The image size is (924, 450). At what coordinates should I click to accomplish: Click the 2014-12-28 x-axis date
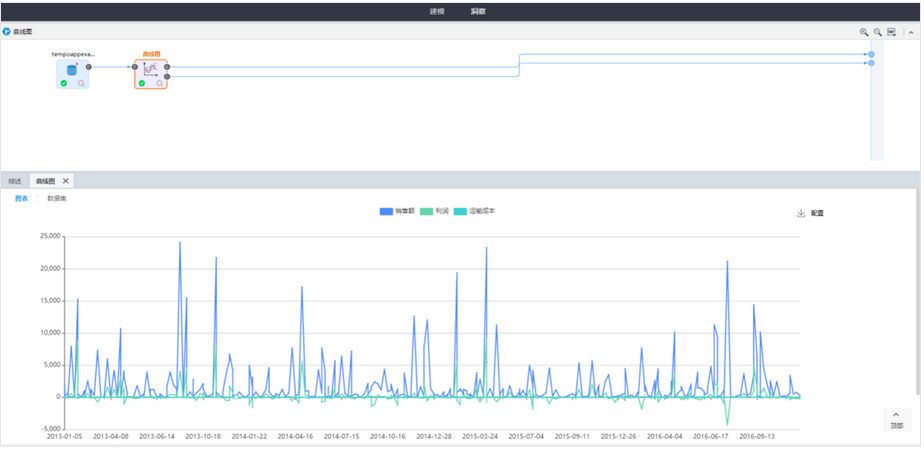(x=434, y=437)
